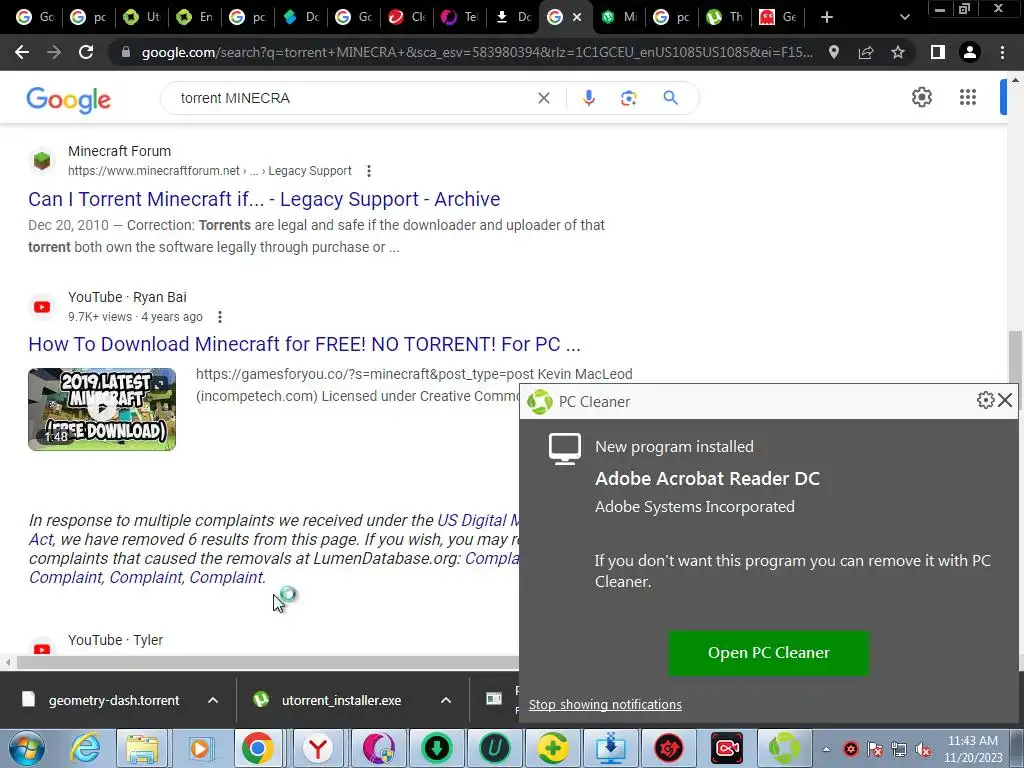The image size is (1024, 768).
Task: Switch to the 'Mi' browser tab
Action: pos(619,17)
